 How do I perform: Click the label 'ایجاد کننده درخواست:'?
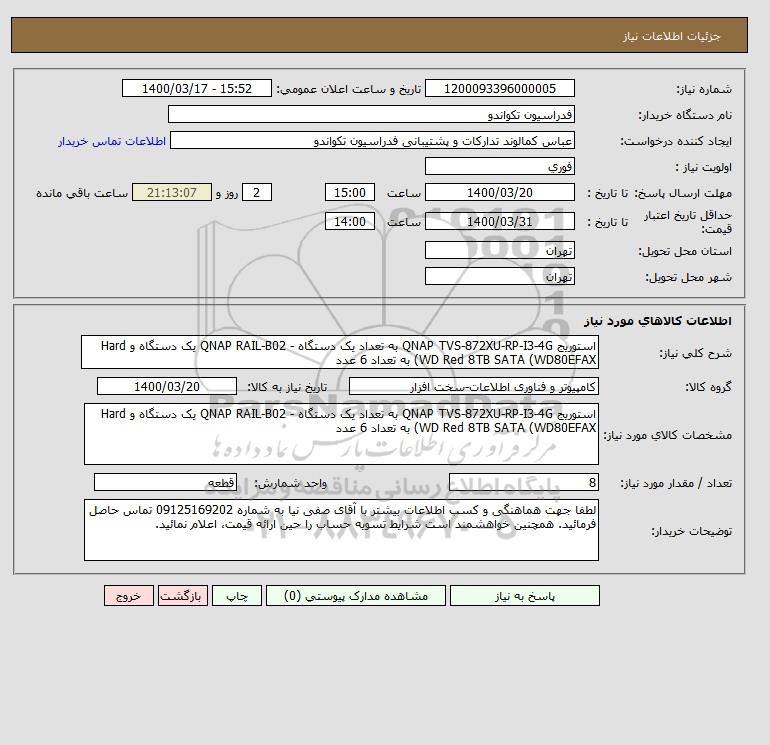click(x=676, y=141)
